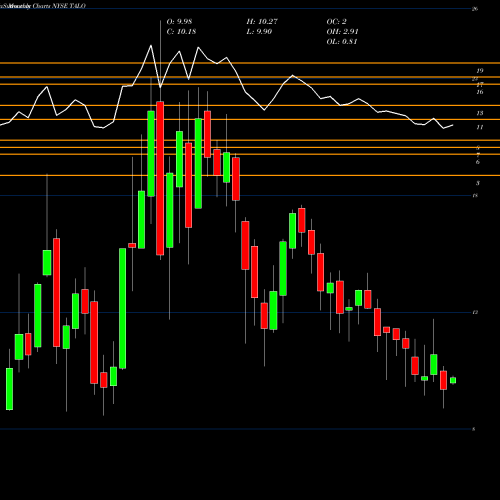The image size is (500, 500).
Task: Select the last small green candle on the right
Action: coord(453,380)
